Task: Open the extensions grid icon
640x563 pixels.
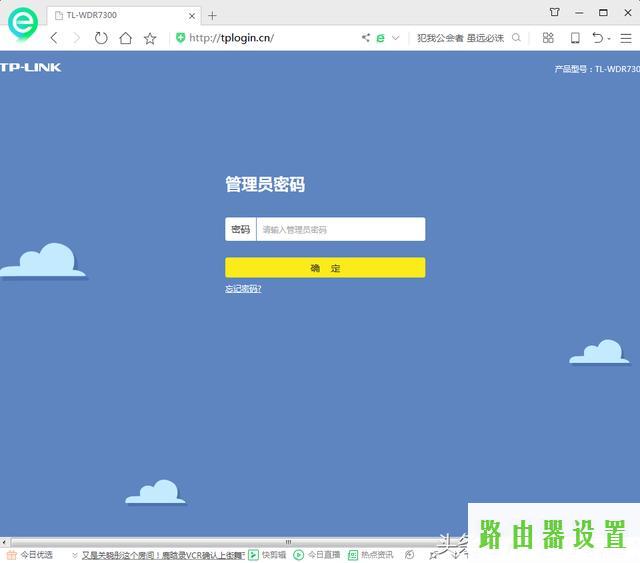Action: (548, 38)
